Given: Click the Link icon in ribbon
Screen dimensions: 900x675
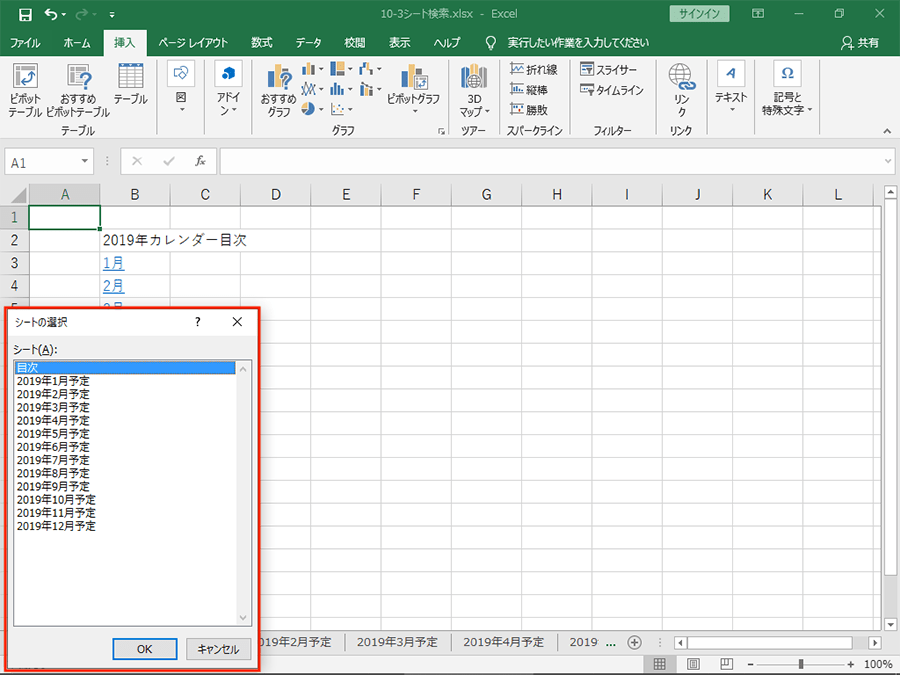Looking at the screenshot, I should click(681, 78).
